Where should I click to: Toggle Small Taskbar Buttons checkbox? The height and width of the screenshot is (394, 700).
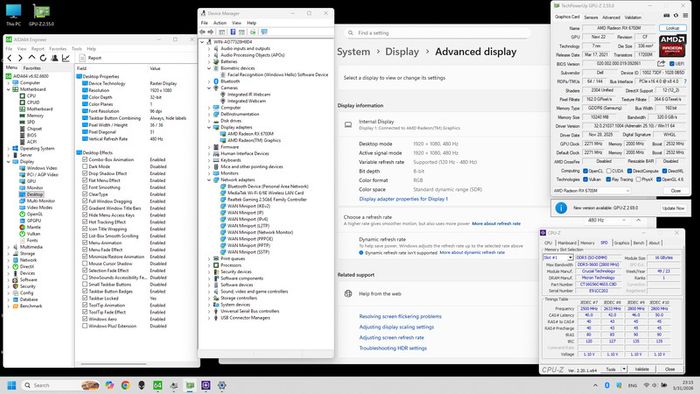tap(85, 284)
